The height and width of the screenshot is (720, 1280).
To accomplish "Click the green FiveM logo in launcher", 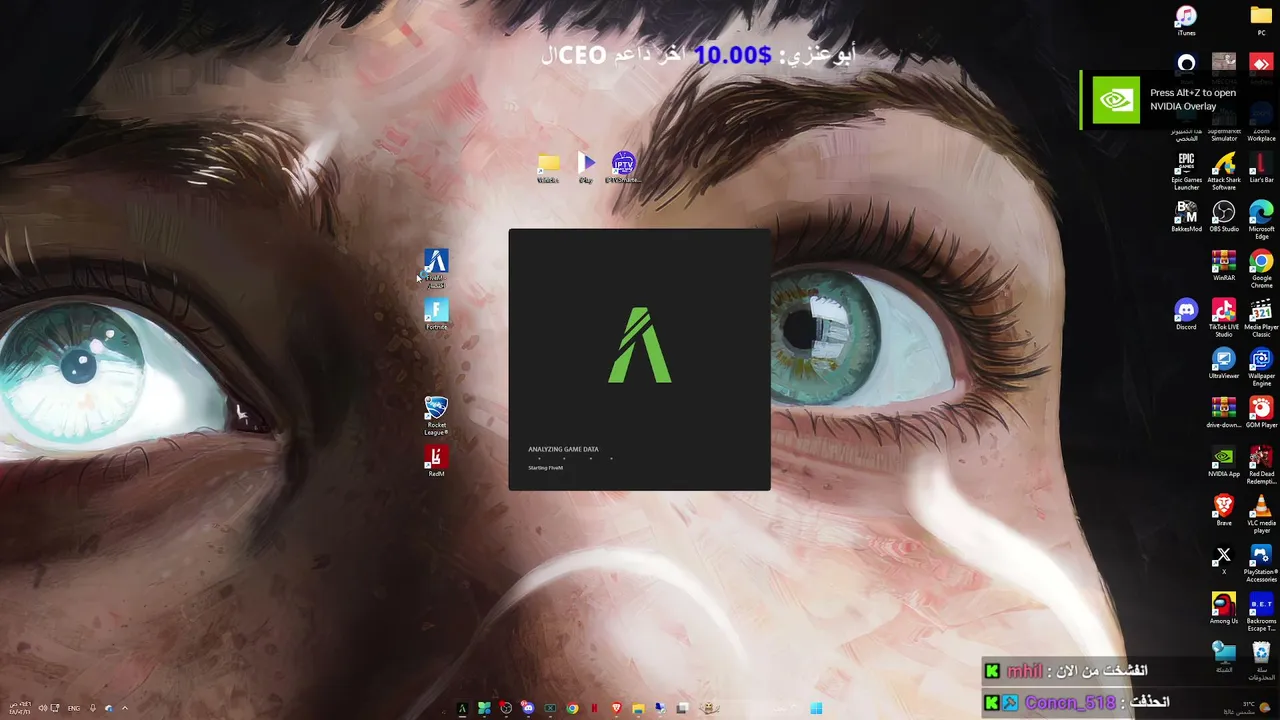I will pyautogui.click(x=640, y=346).
